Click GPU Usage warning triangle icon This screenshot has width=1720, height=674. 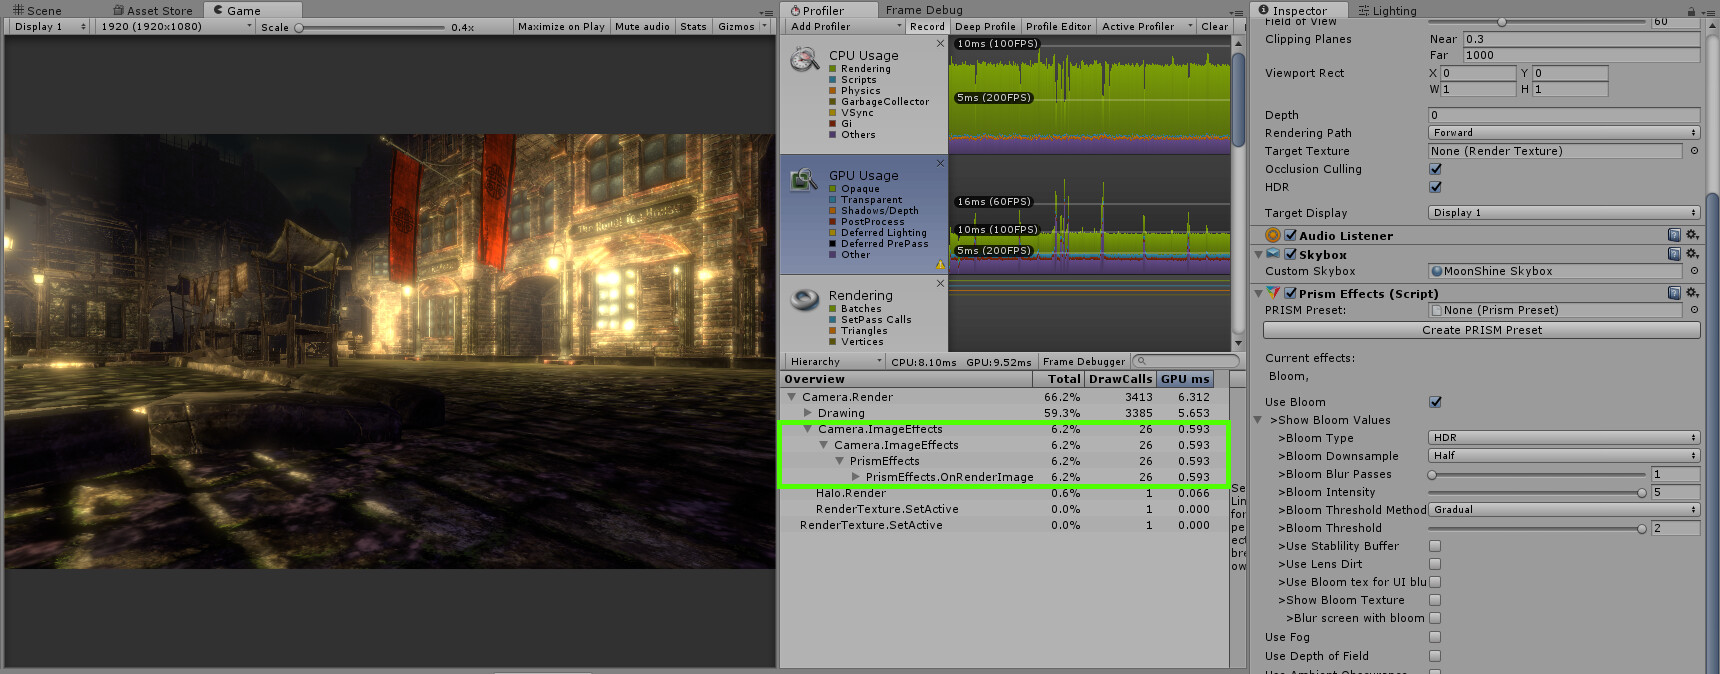pyautogui.click(x=940, y=265)
